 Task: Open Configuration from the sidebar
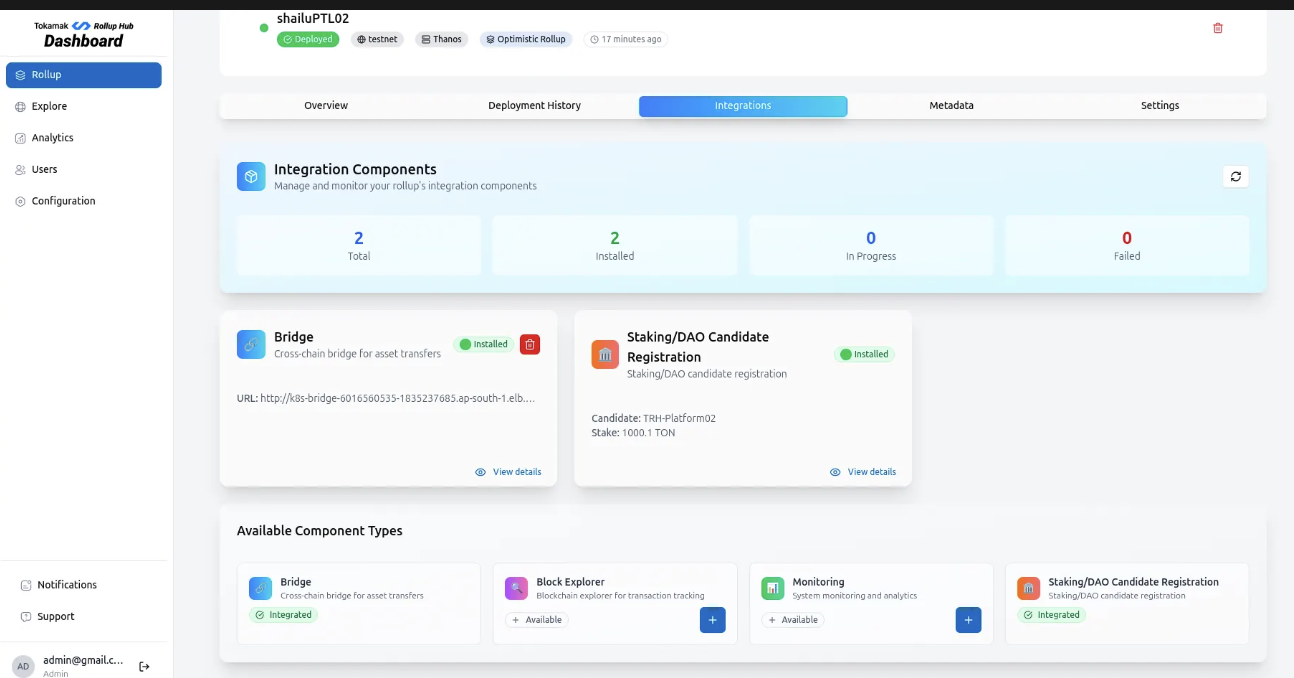pos(63,201)
